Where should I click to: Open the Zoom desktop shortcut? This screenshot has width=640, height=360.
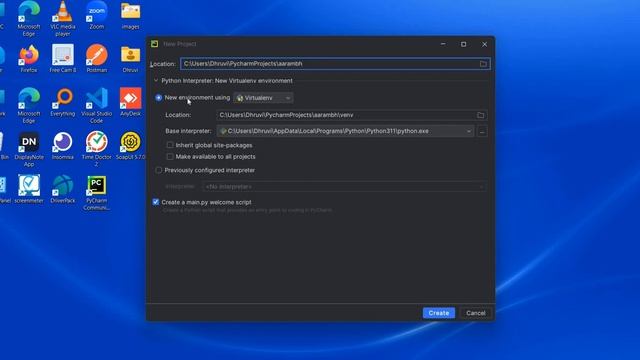pos(97,16)
